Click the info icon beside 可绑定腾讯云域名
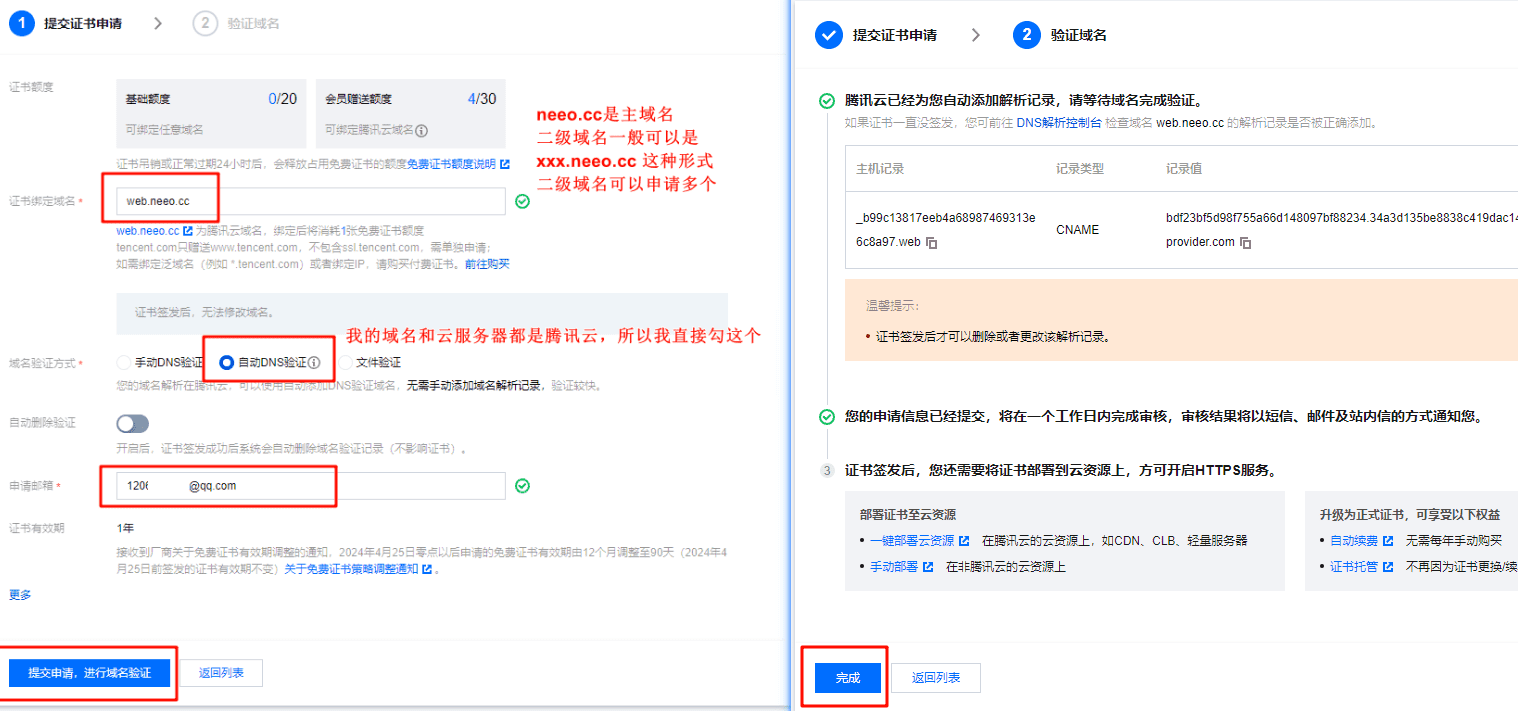 [422, 130]
